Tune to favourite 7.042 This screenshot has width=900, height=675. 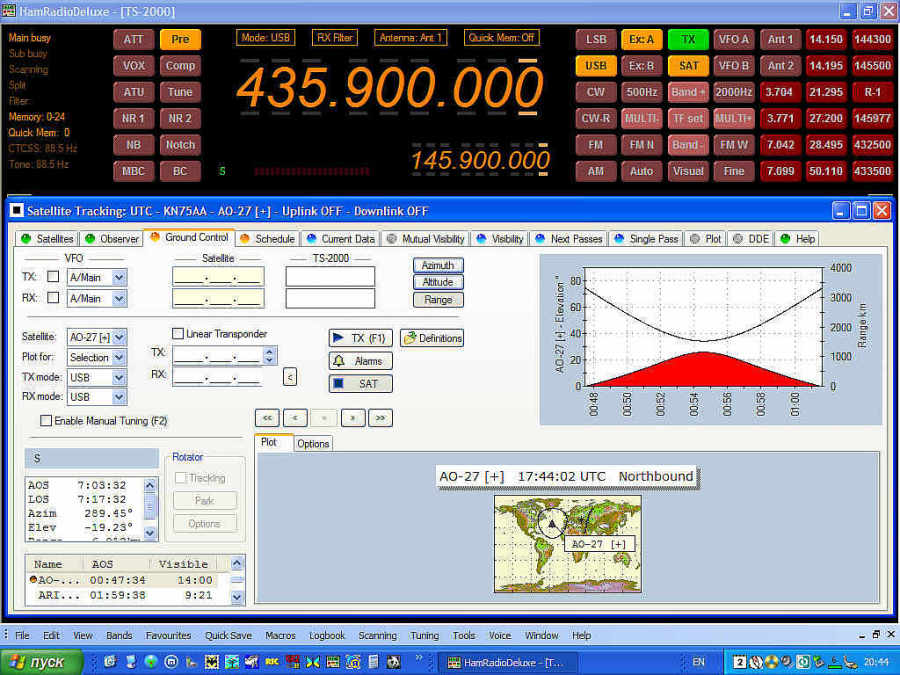pos(780,145)
